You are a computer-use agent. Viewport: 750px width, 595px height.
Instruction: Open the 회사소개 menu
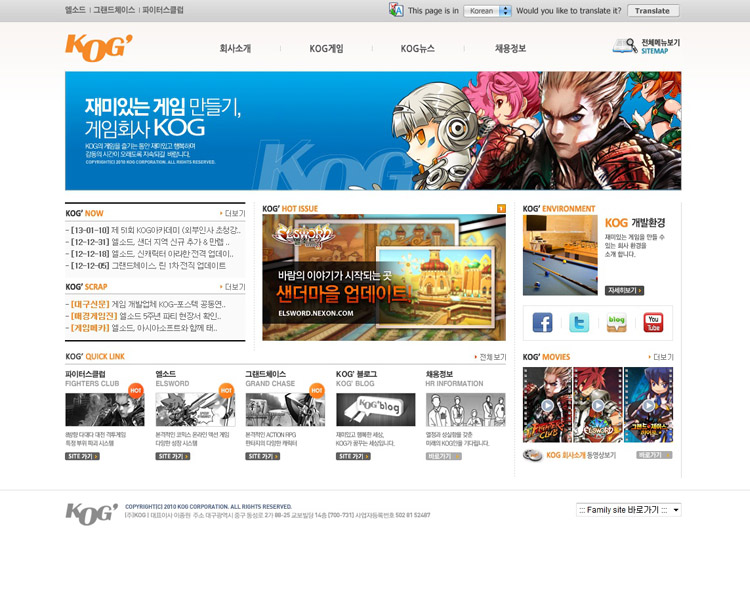click(x=235, y=48)
